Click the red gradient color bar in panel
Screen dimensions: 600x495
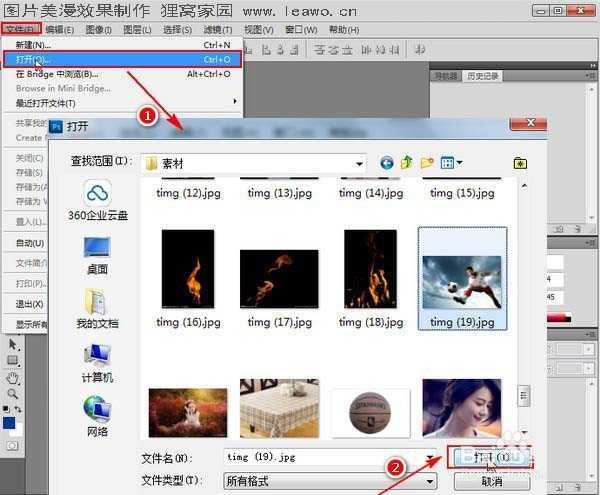[559, 318]
